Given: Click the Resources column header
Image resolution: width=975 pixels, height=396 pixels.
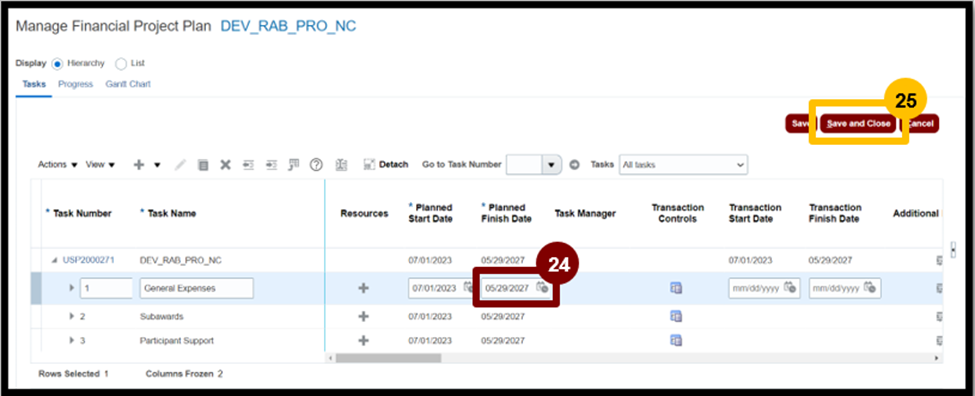Looking at the screenshot, I should click(x=364, y=213).
